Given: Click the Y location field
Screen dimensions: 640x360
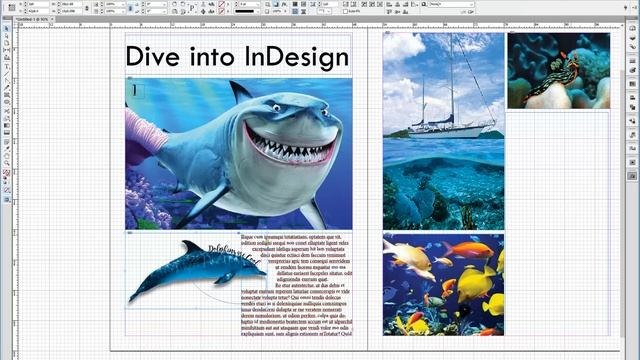Looking at the screenshot, I should click(38, 11).
